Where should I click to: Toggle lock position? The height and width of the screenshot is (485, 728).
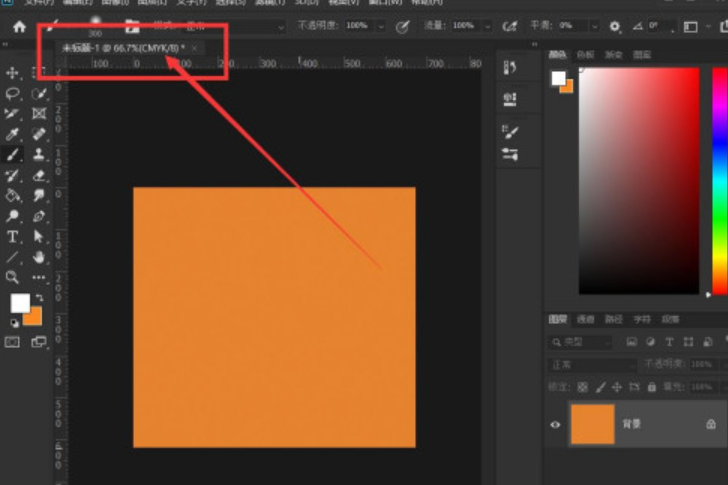(x=617, y=387)
